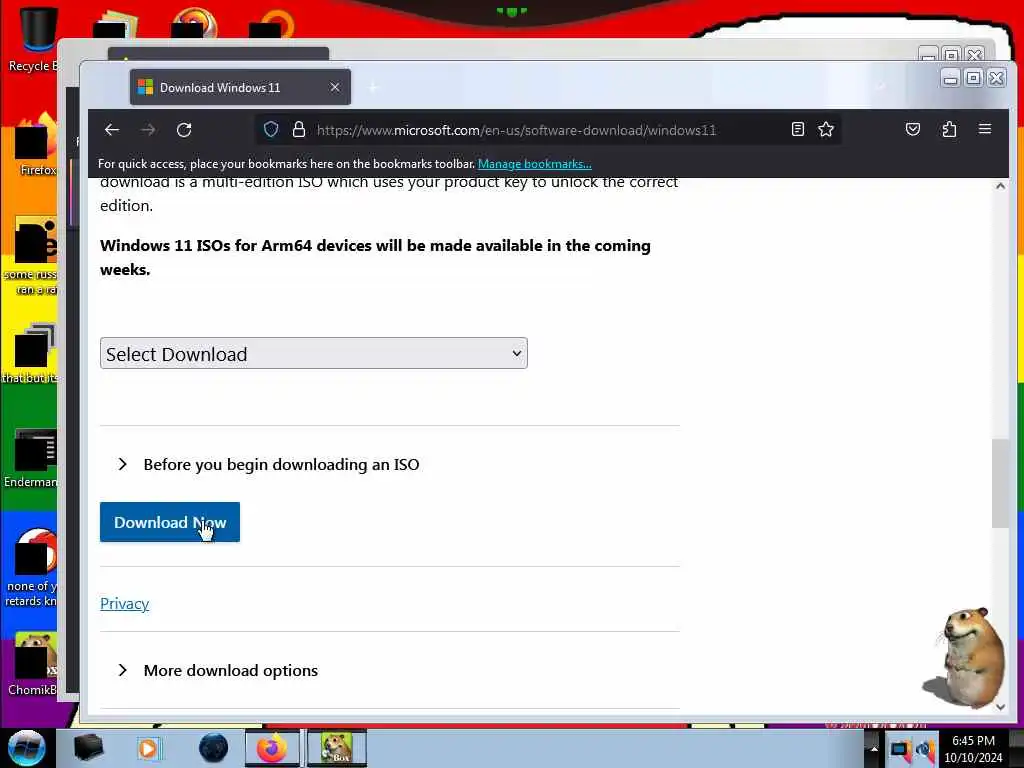1024x768 pixels.
Task: Open the Select Download dropdown
Action: (x=313, y=353)
